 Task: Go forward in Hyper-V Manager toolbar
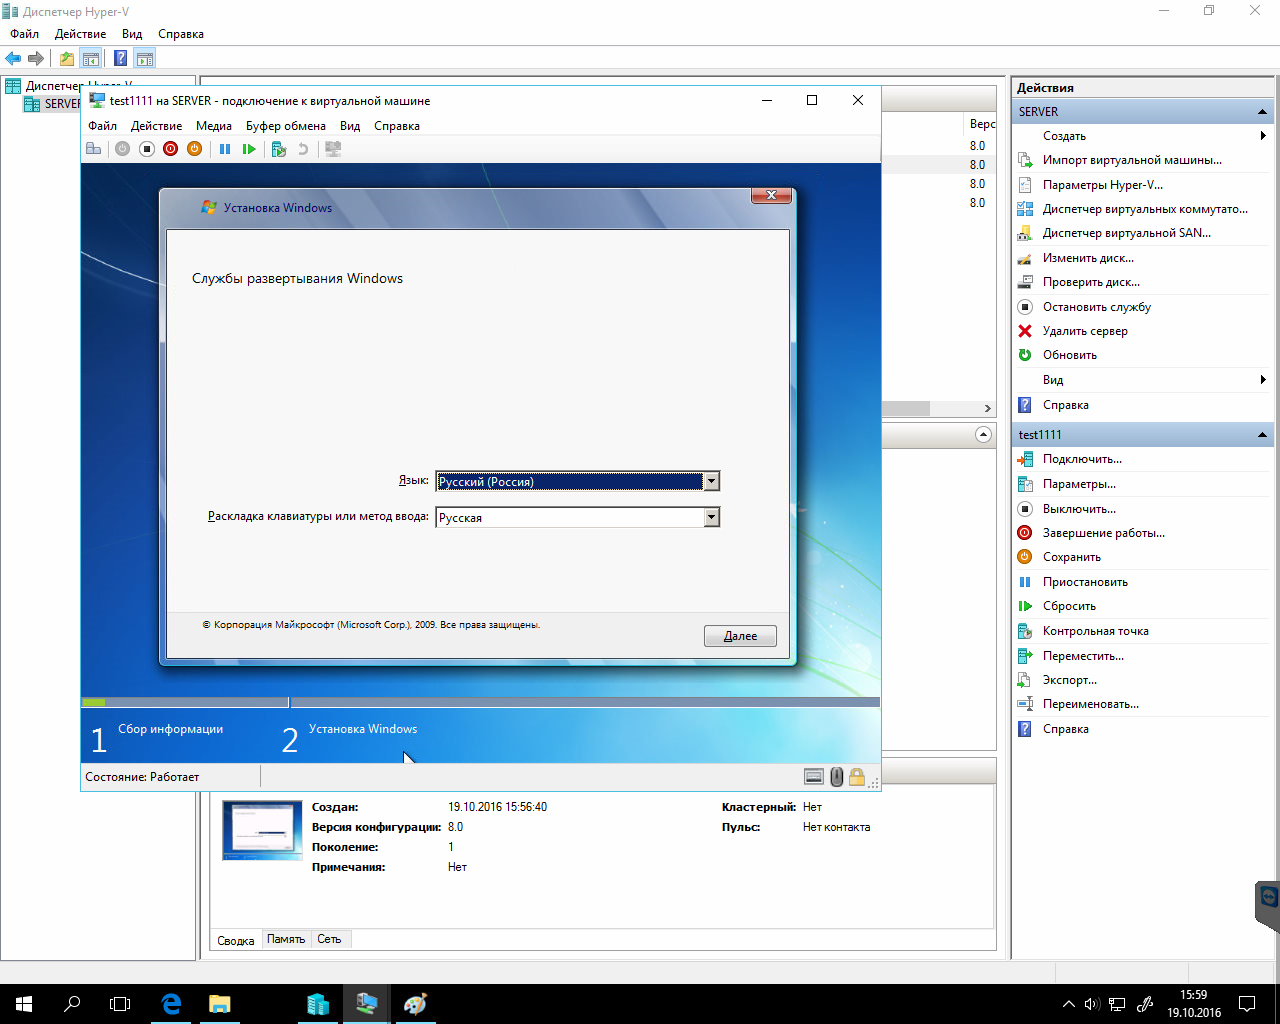pos(36,59)
